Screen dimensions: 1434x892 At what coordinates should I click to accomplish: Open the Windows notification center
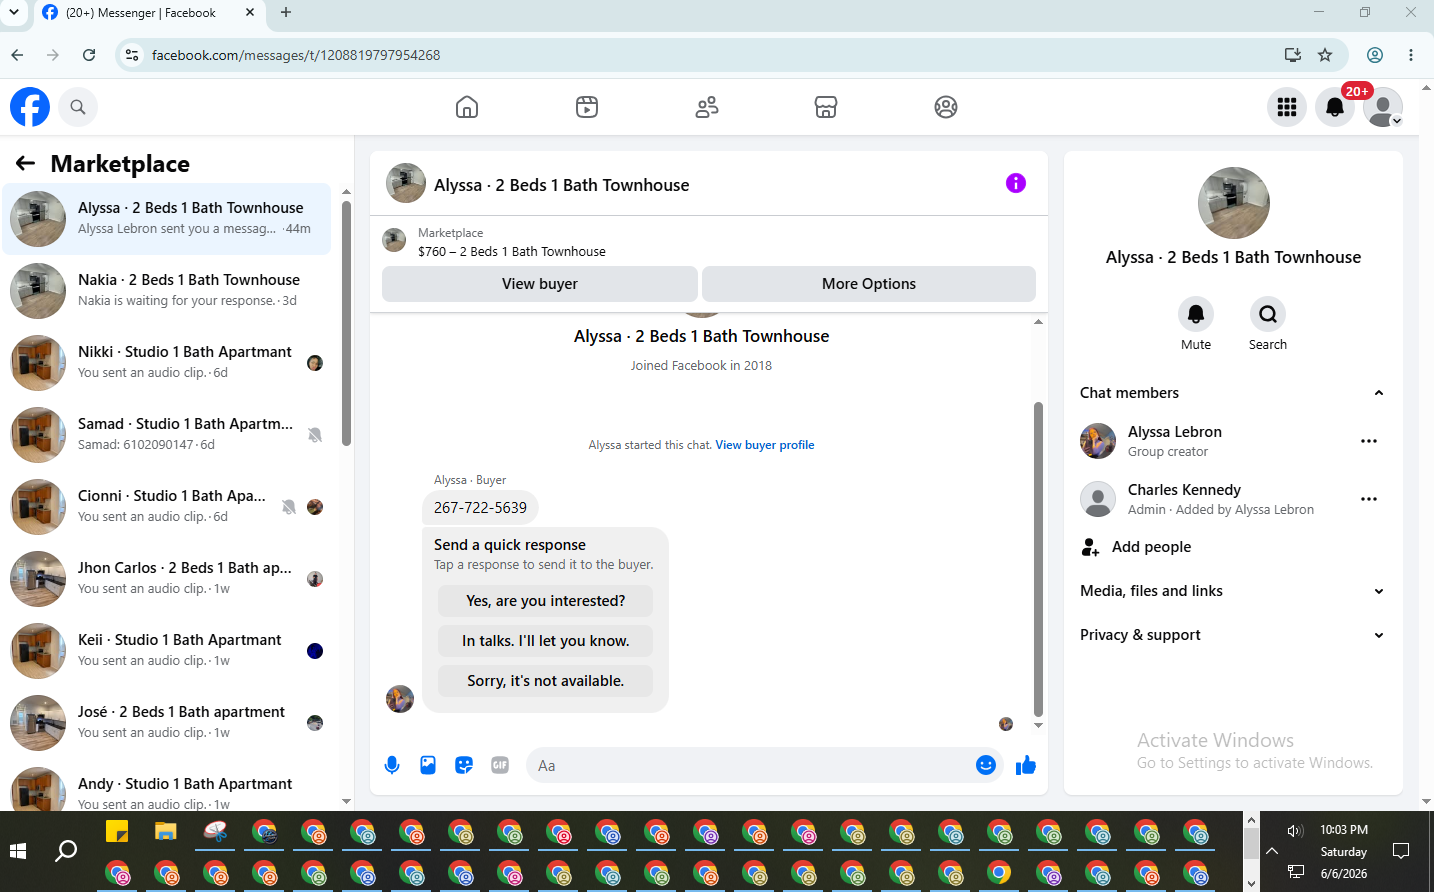click(1401, 851)
